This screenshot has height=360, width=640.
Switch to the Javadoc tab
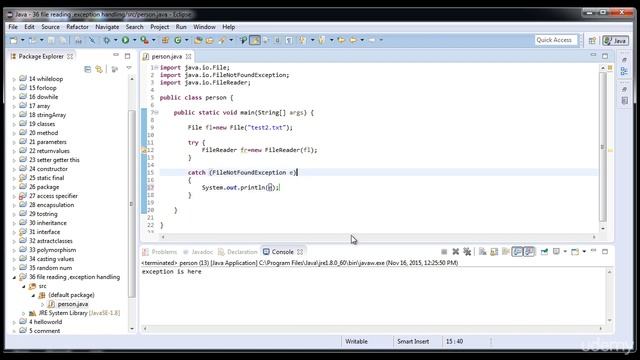(x=198, y=252)
